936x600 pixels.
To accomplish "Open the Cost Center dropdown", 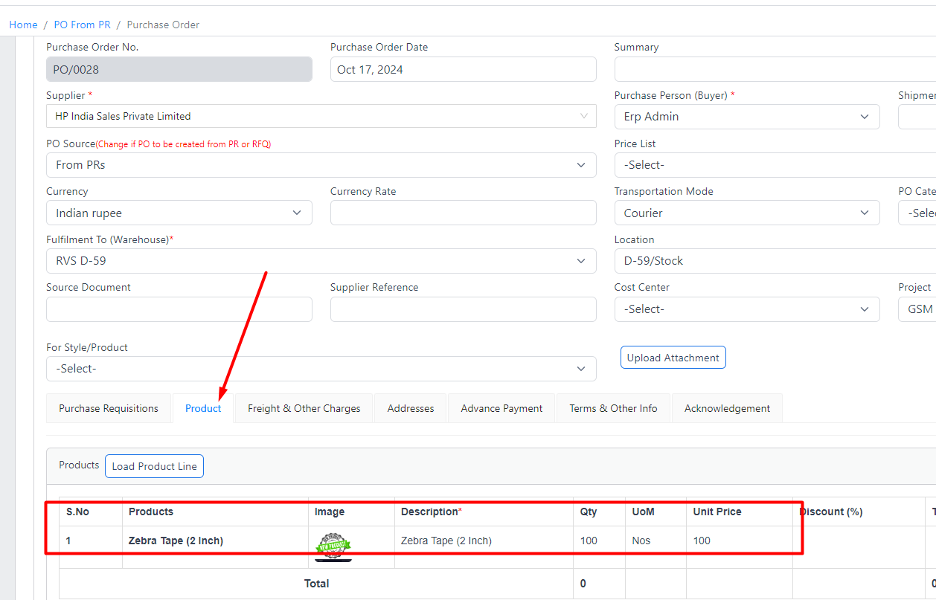I will click(746, 309).
